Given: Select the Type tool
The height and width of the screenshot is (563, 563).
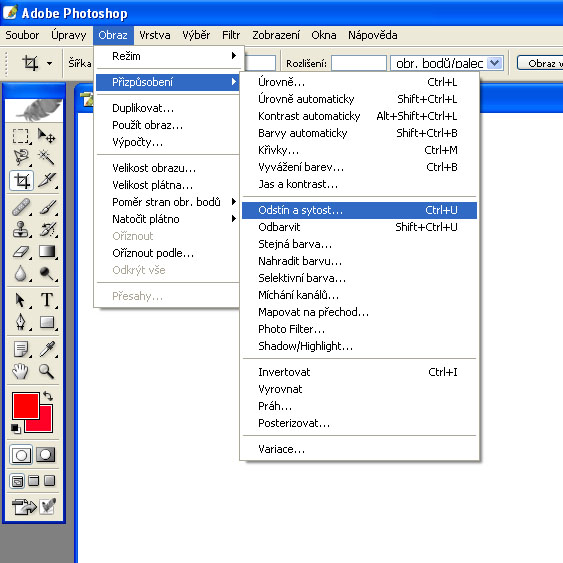Looking at the screenshot, I should pos(47,300).
